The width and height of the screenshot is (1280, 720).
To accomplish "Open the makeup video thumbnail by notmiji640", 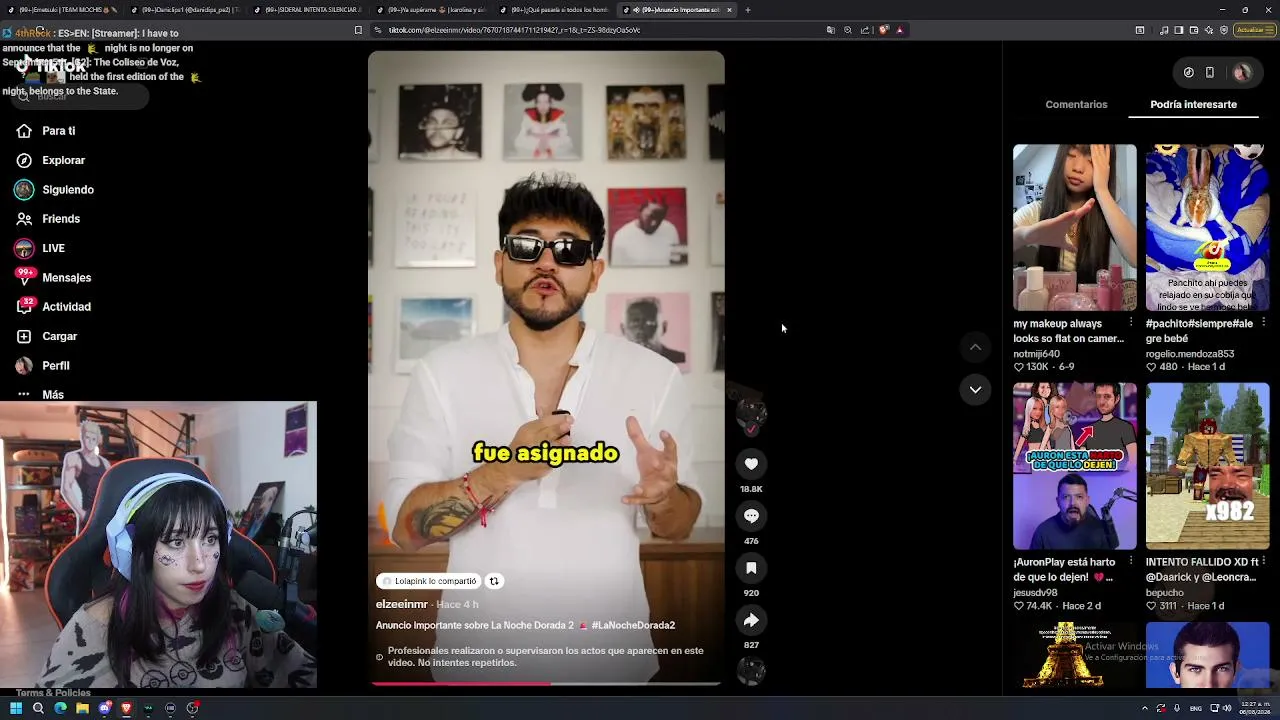I will 1075,228.
